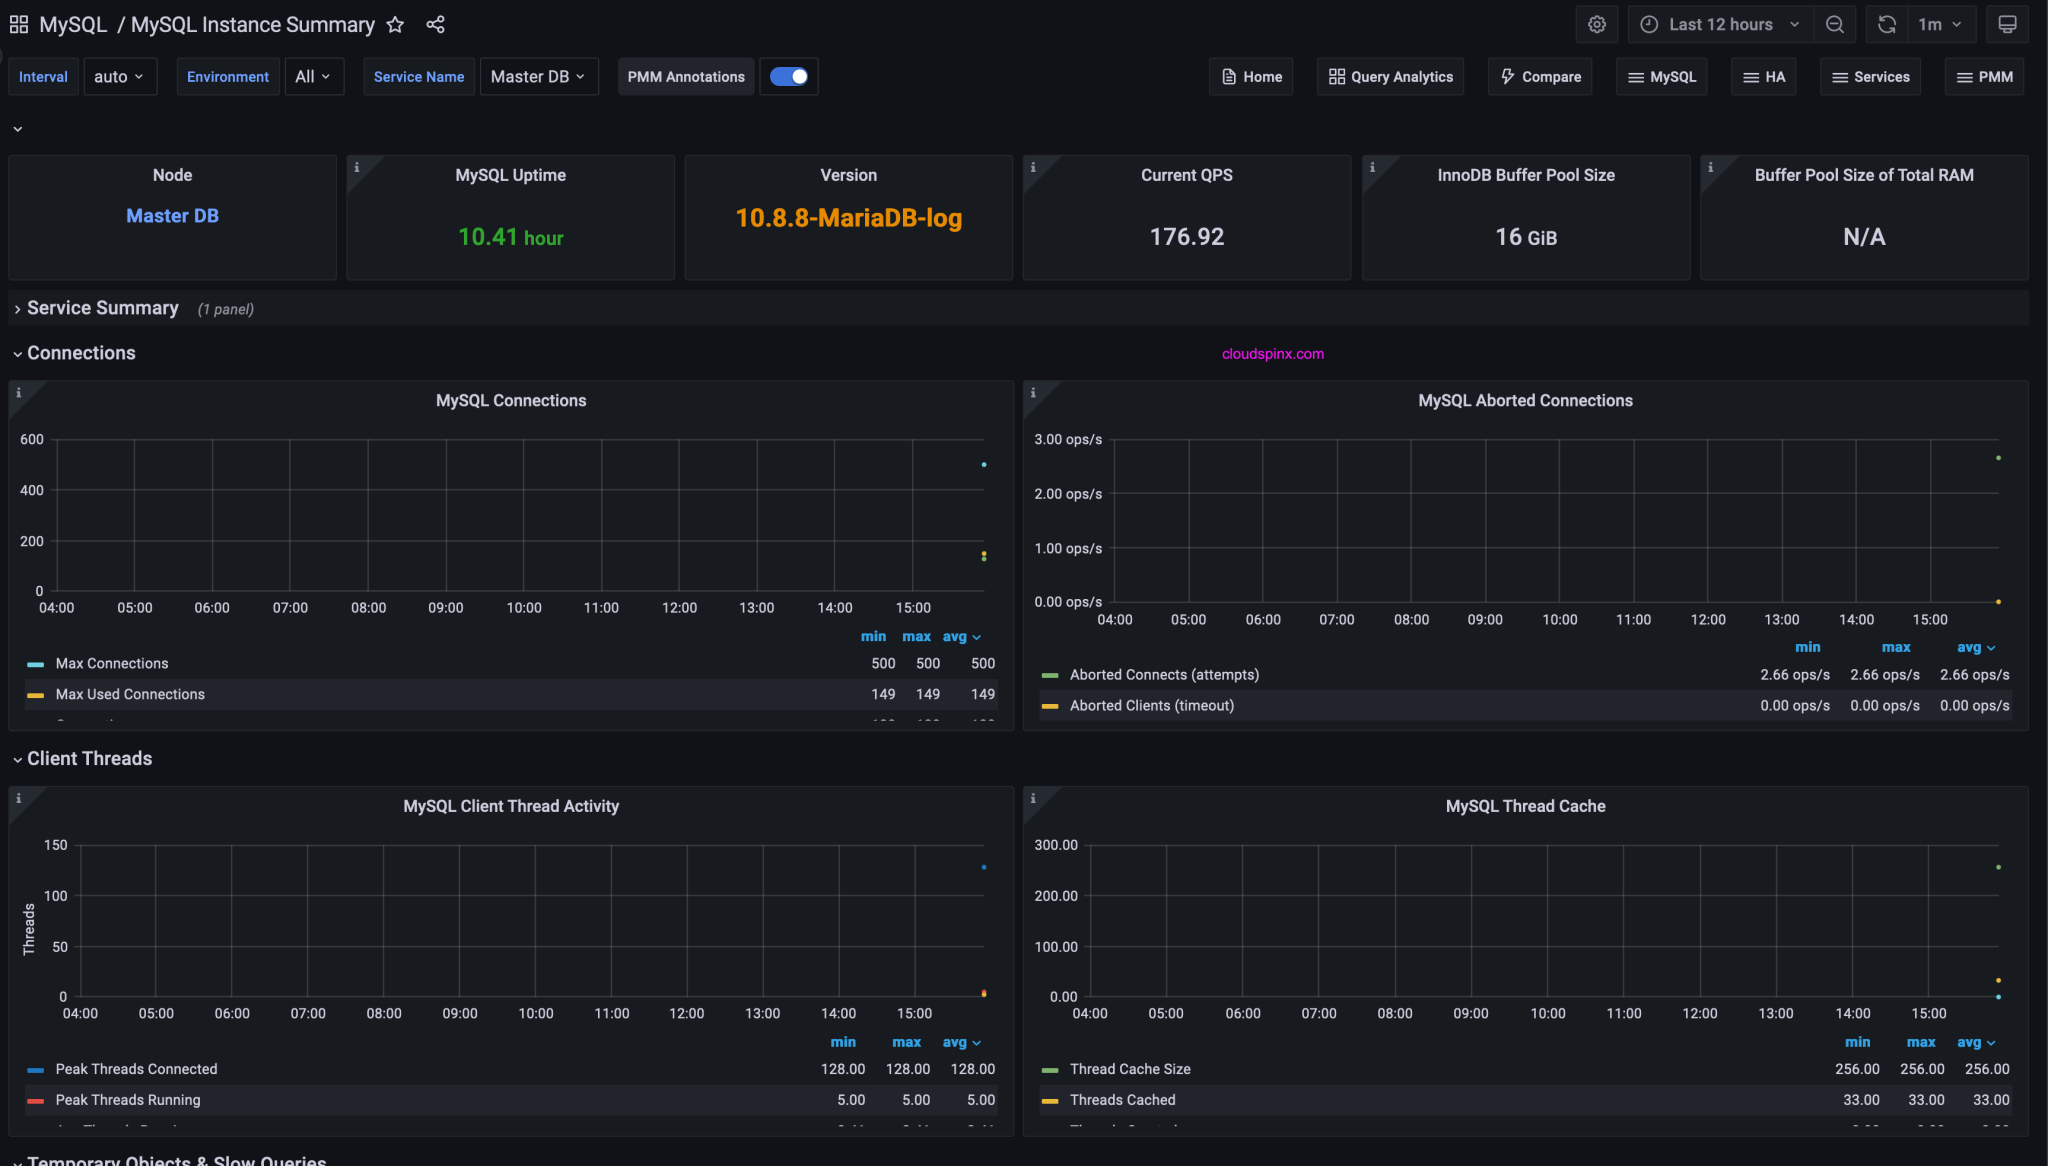Click the Thread Cache Size color swatch
The image size is (2048, 1166).
point(1051,1069)
